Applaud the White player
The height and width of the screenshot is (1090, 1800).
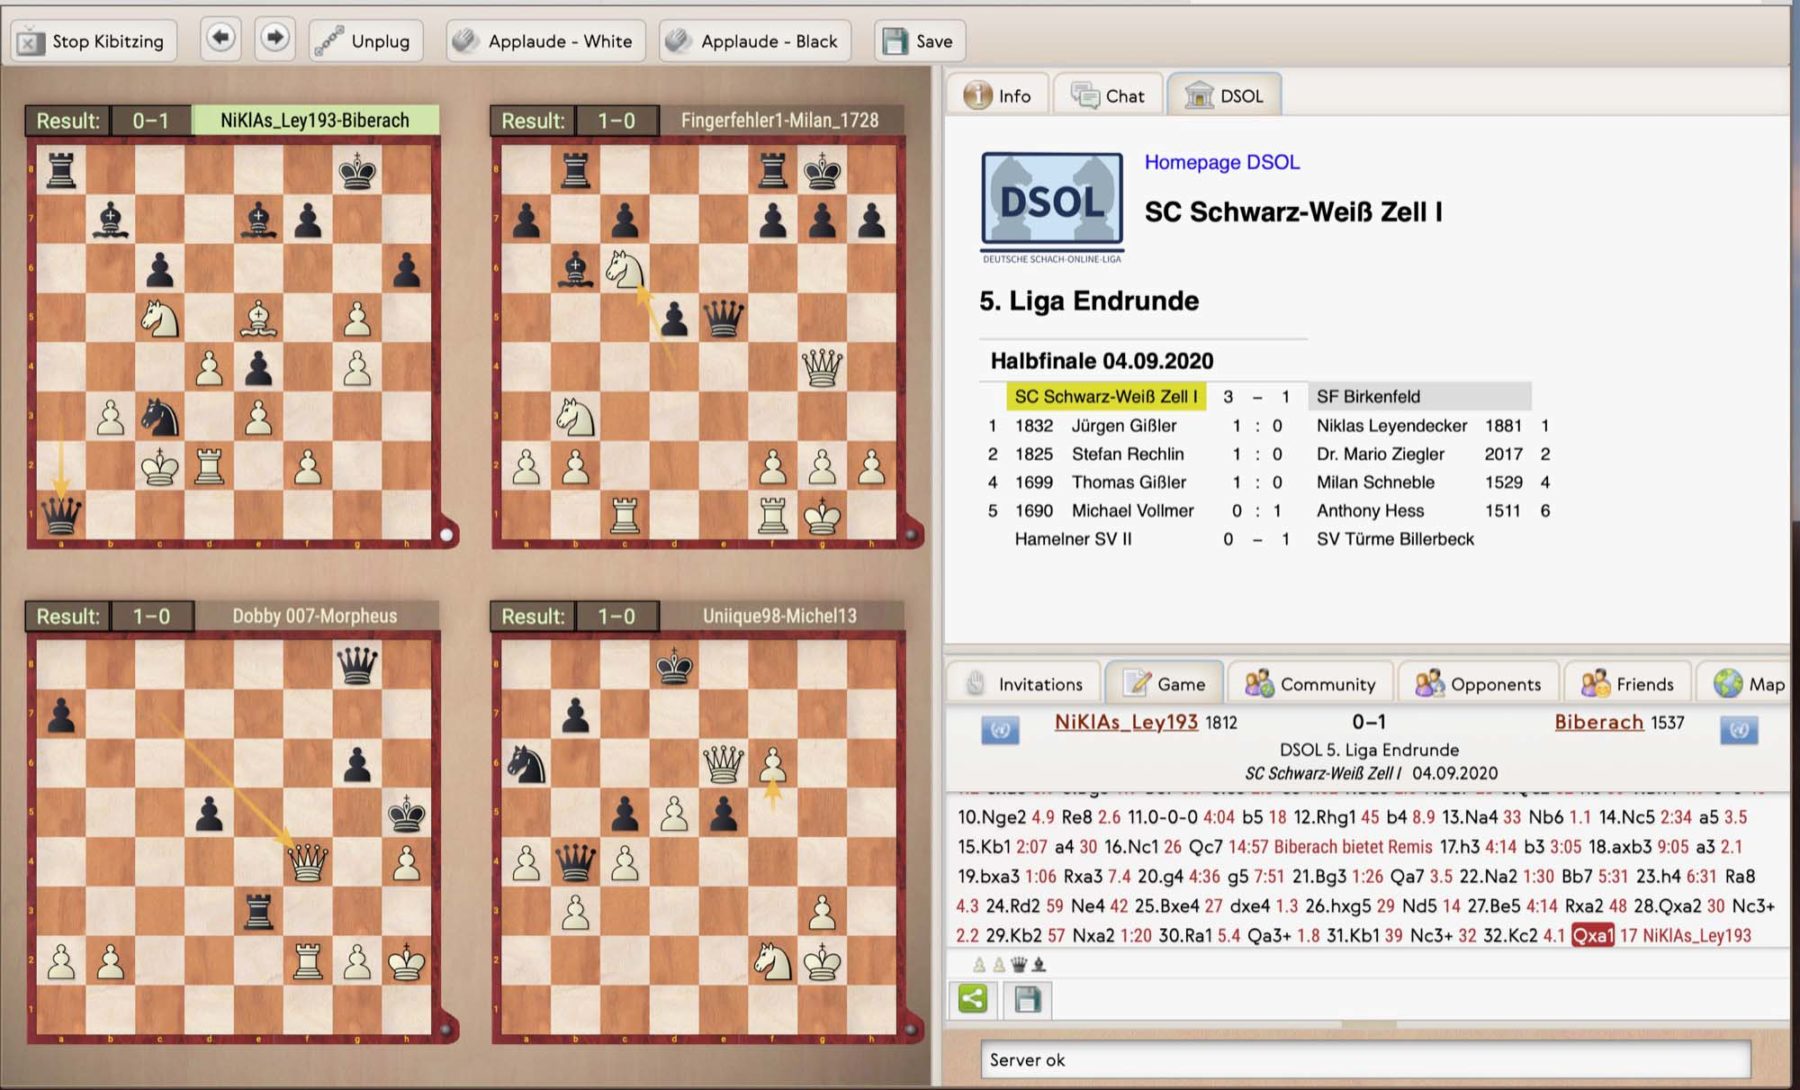545,41
